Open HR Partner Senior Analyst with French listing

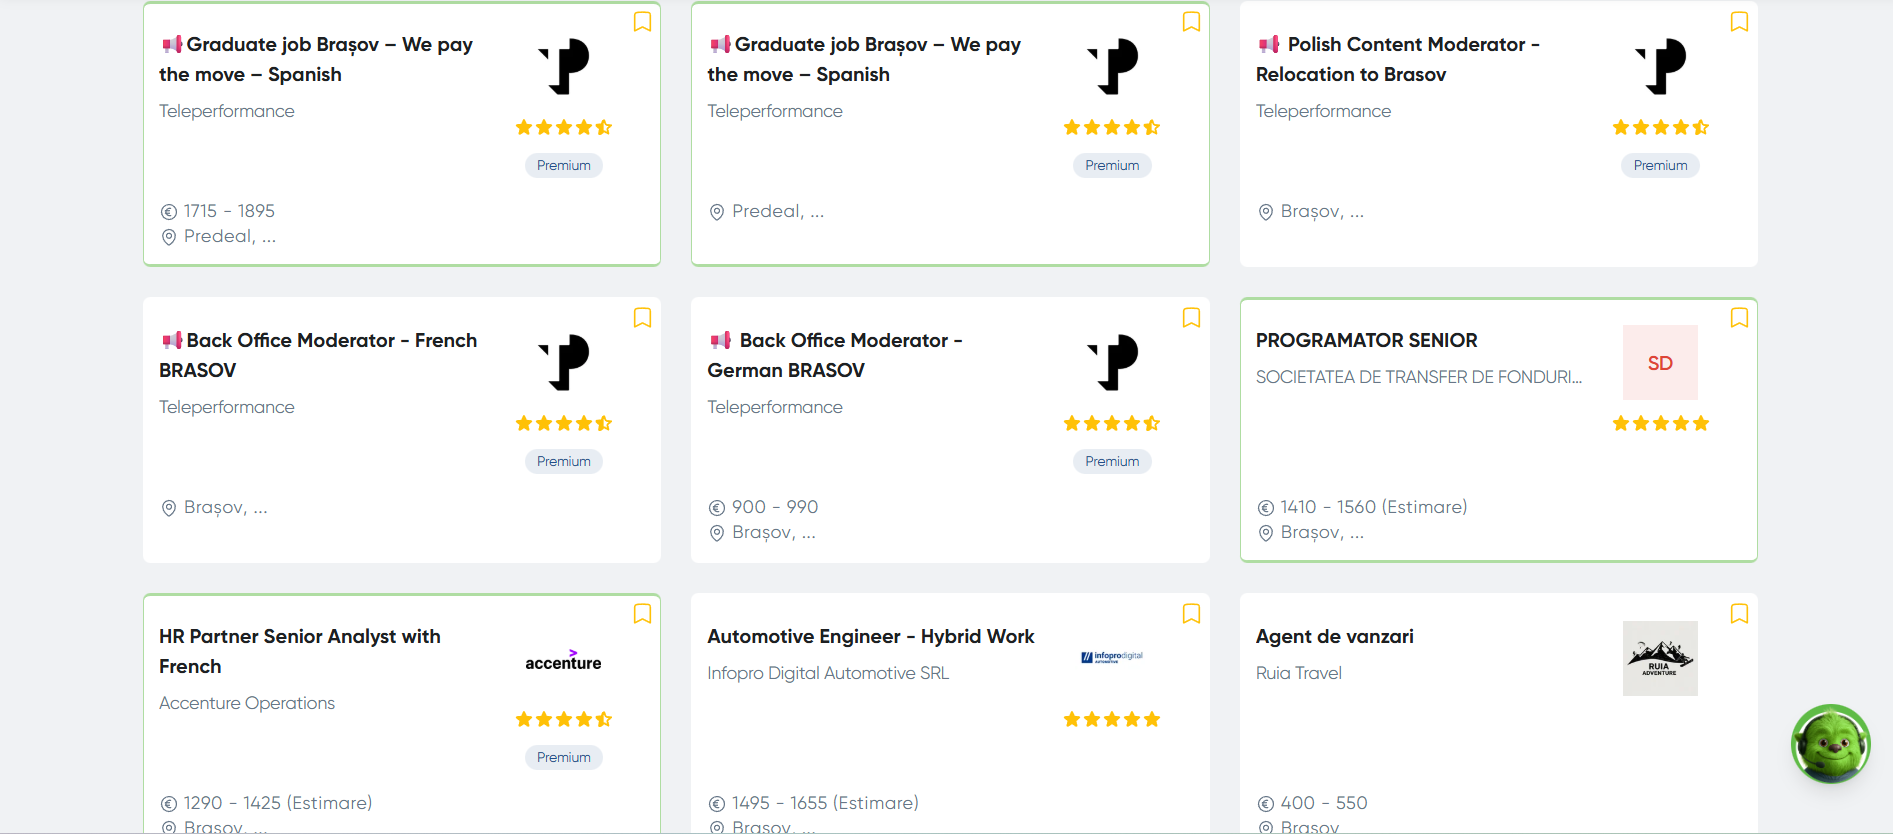click(x=300, y=651)
